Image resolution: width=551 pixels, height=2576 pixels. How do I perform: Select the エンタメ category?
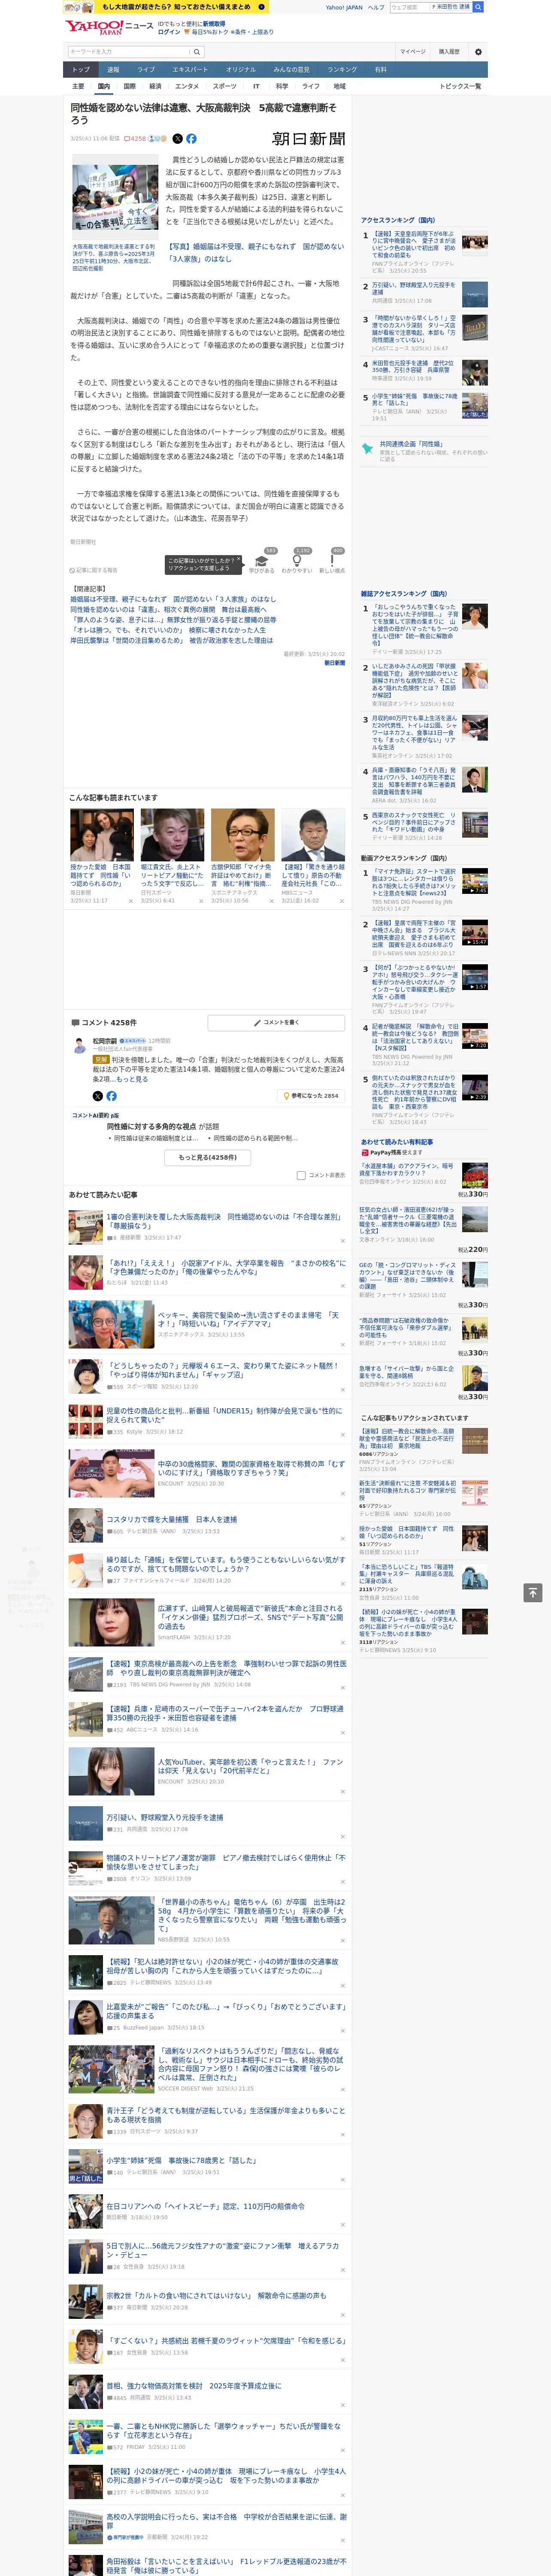[x=187, y=86]
